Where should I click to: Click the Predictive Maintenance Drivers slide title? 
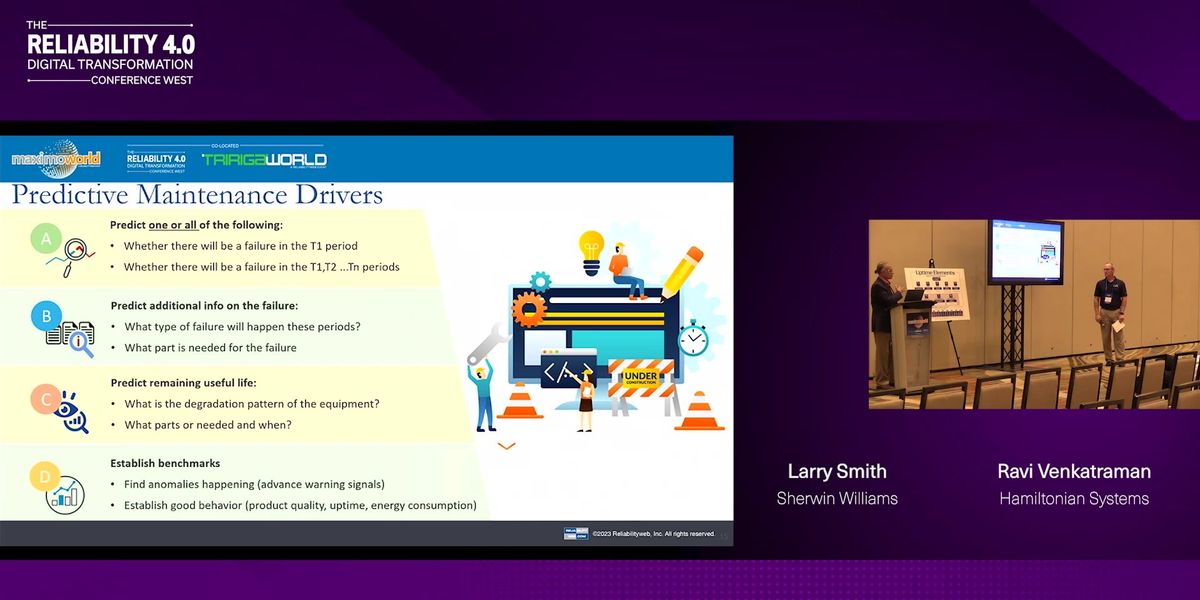tap(197, 194)
